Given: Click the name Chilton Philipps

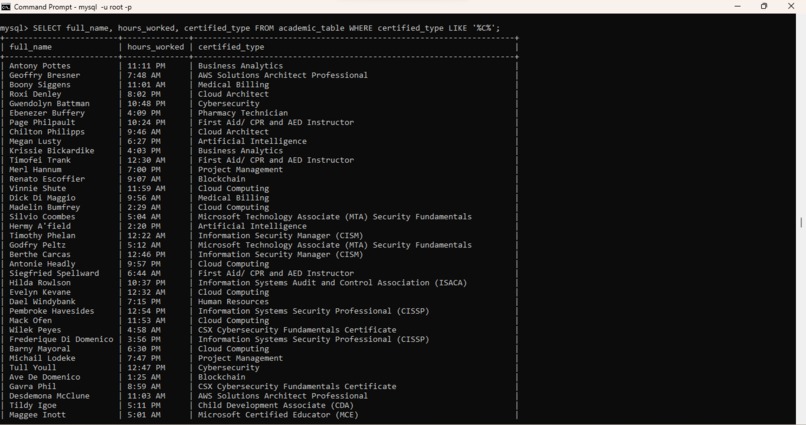Looking at the screenshot, I should (47, 132).
